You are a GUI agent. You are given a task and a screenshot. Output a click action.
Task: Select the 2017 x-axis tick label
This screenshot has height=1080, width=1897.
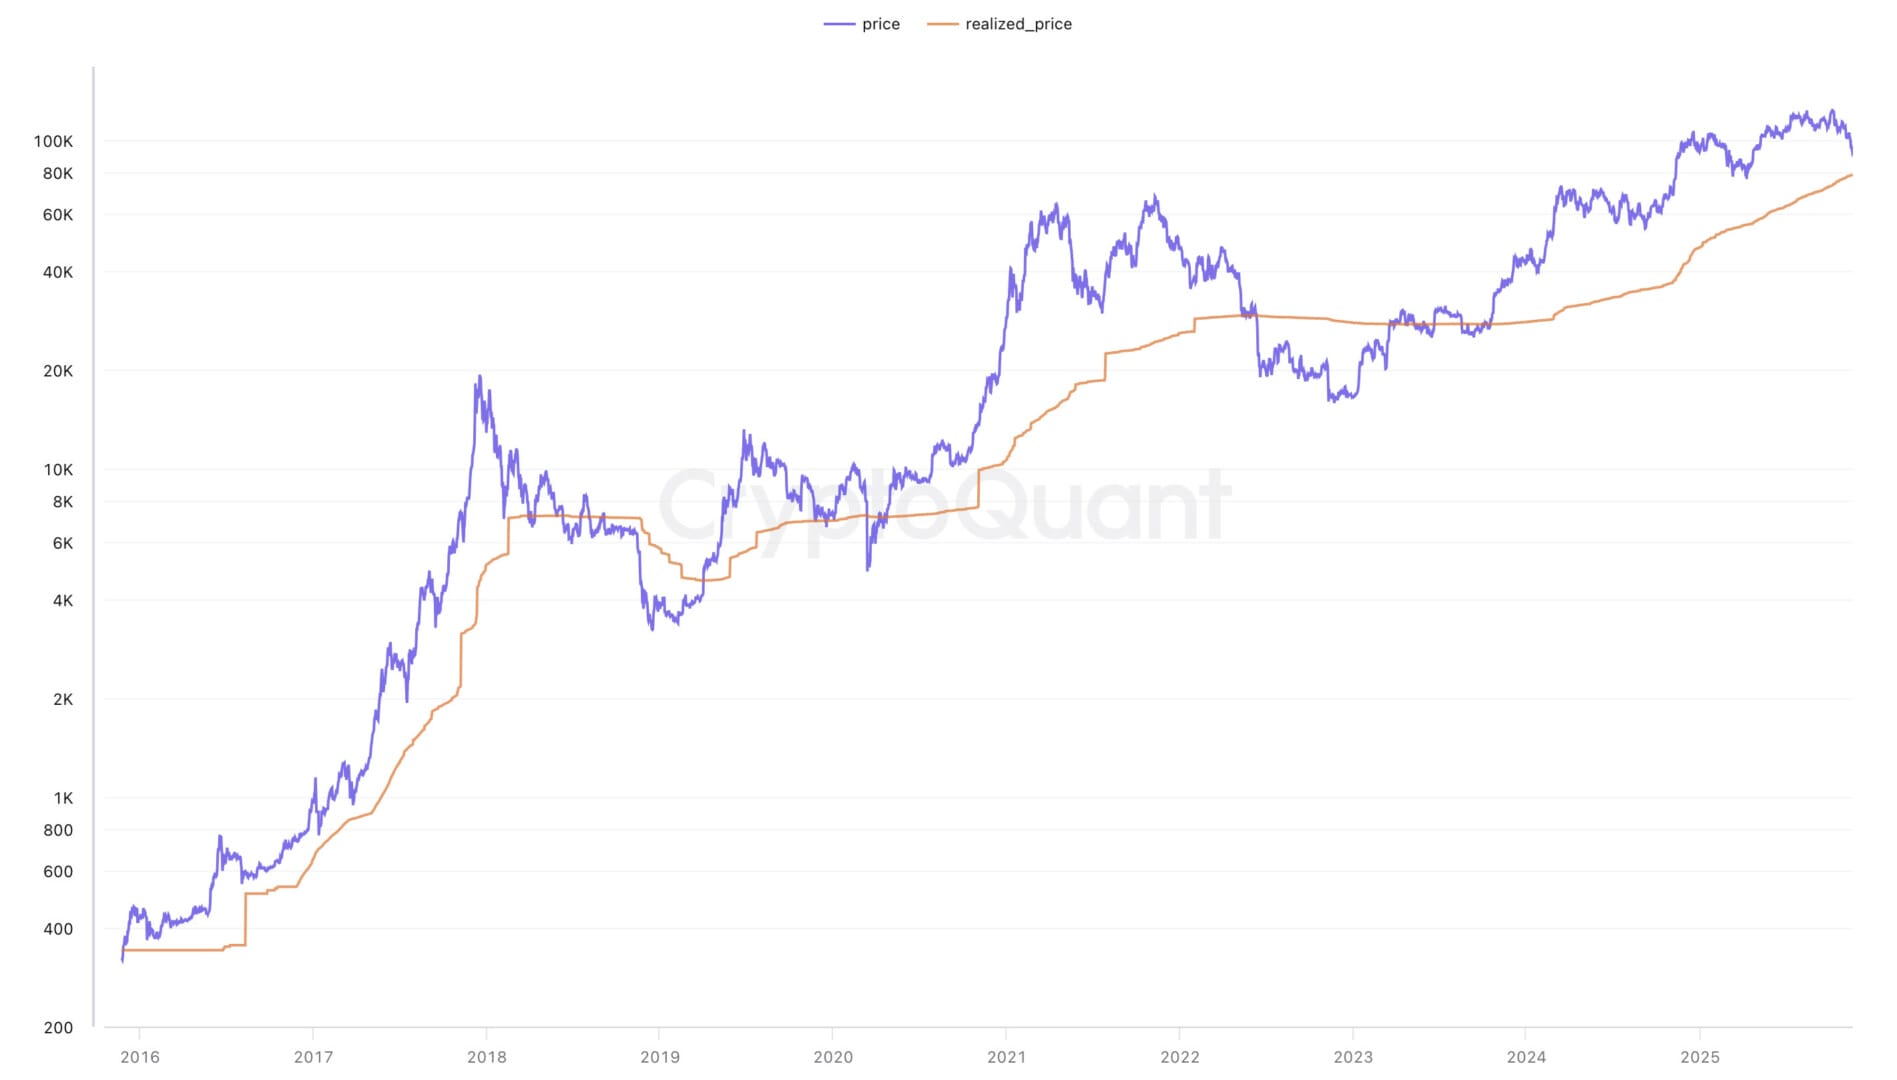313,1057
